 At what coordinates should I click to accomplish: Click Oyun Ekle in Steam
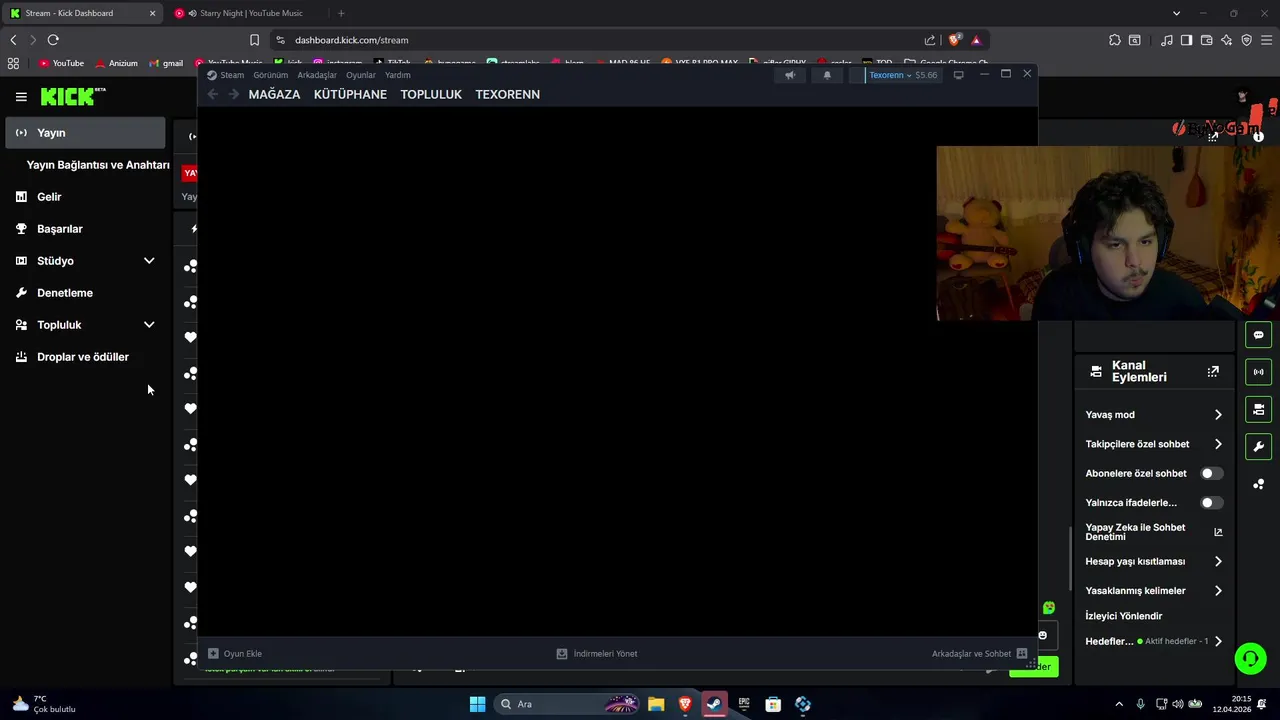(235, 654)
